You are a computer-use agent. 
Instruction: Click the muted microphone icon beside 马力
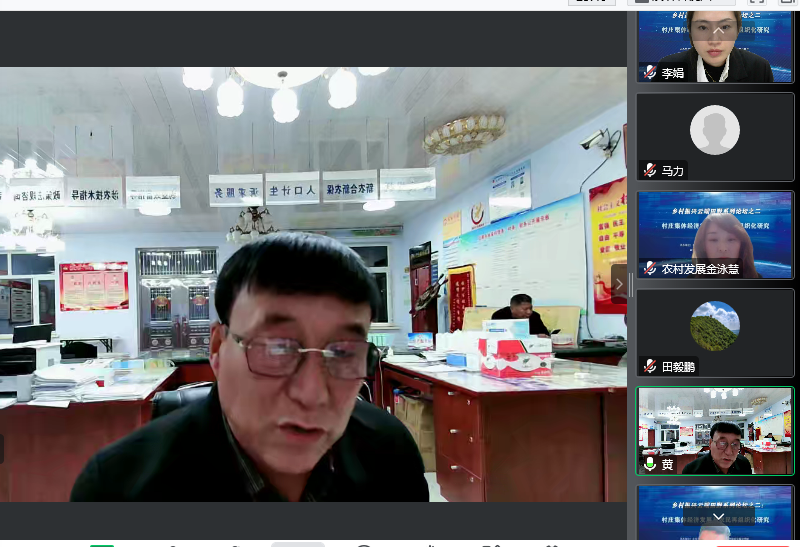click(x=650, y=170)
